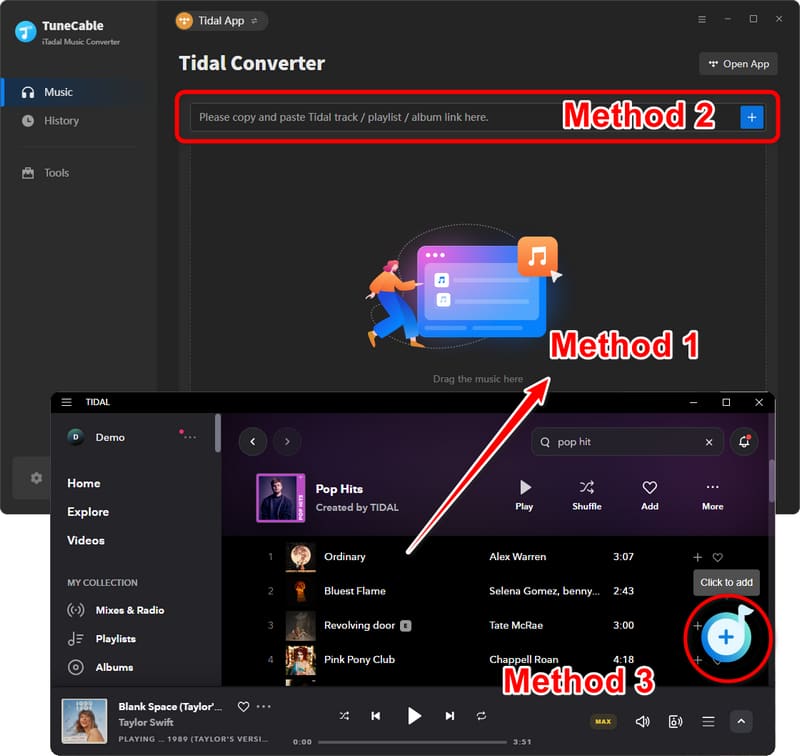800x756 pixels.
Task: Click the Pop Hits playlist cover
Action: (x=281, y=498)
